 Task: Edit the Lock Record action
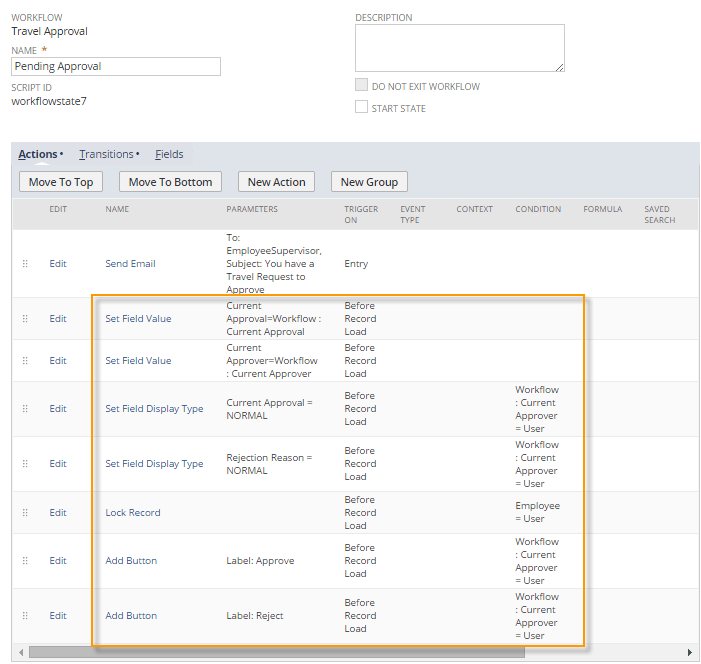click(x=58, y=512)
